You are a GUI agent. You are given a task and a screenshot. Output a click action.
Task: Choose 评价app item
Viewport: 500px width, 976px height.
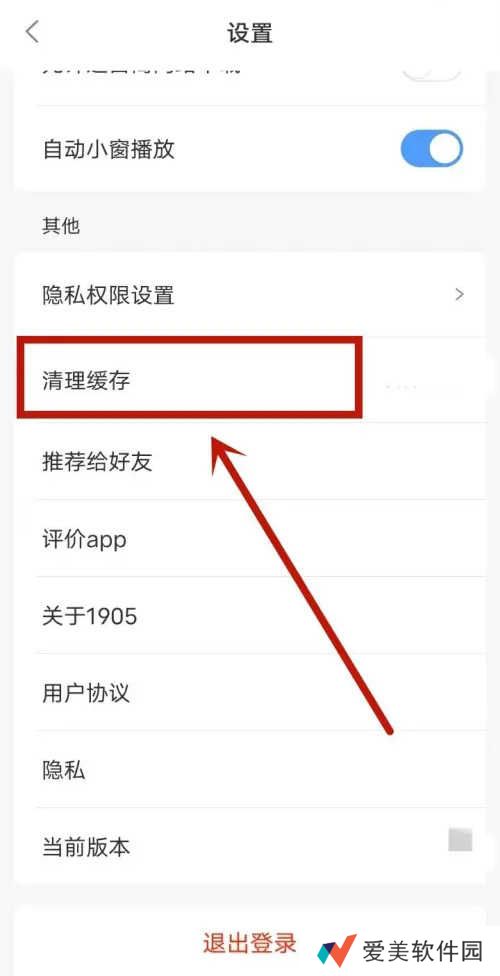(x=249, y=538)
